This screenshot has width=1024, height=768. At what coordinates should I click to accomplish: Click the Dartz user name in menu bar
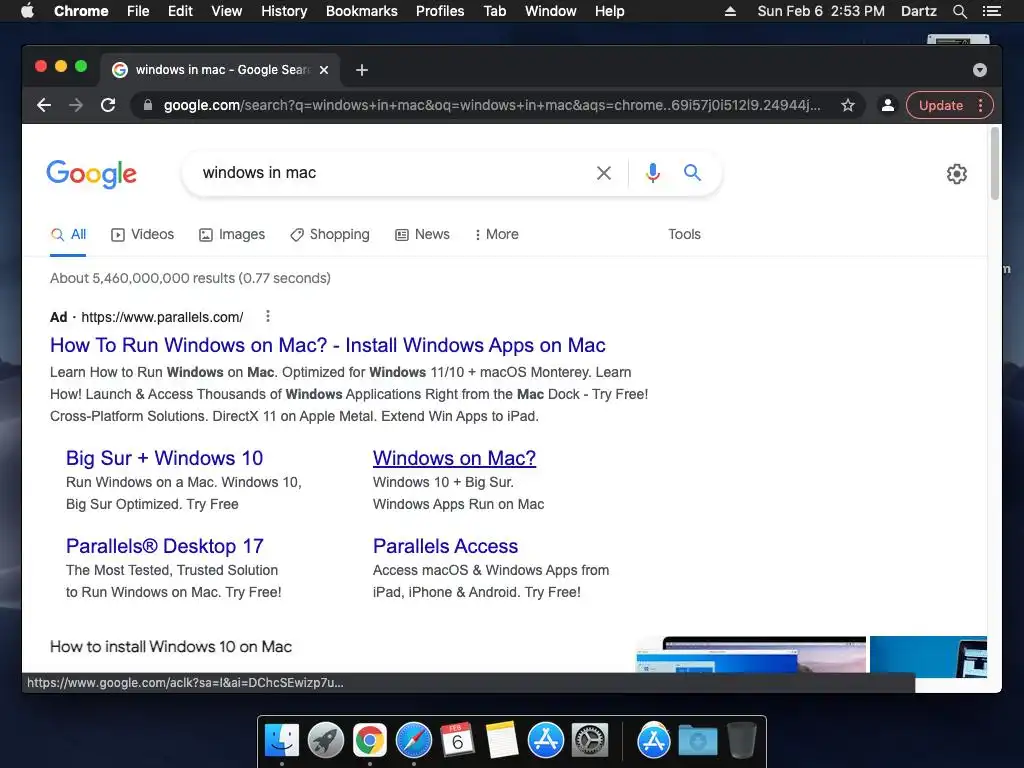tap(918, 11)
